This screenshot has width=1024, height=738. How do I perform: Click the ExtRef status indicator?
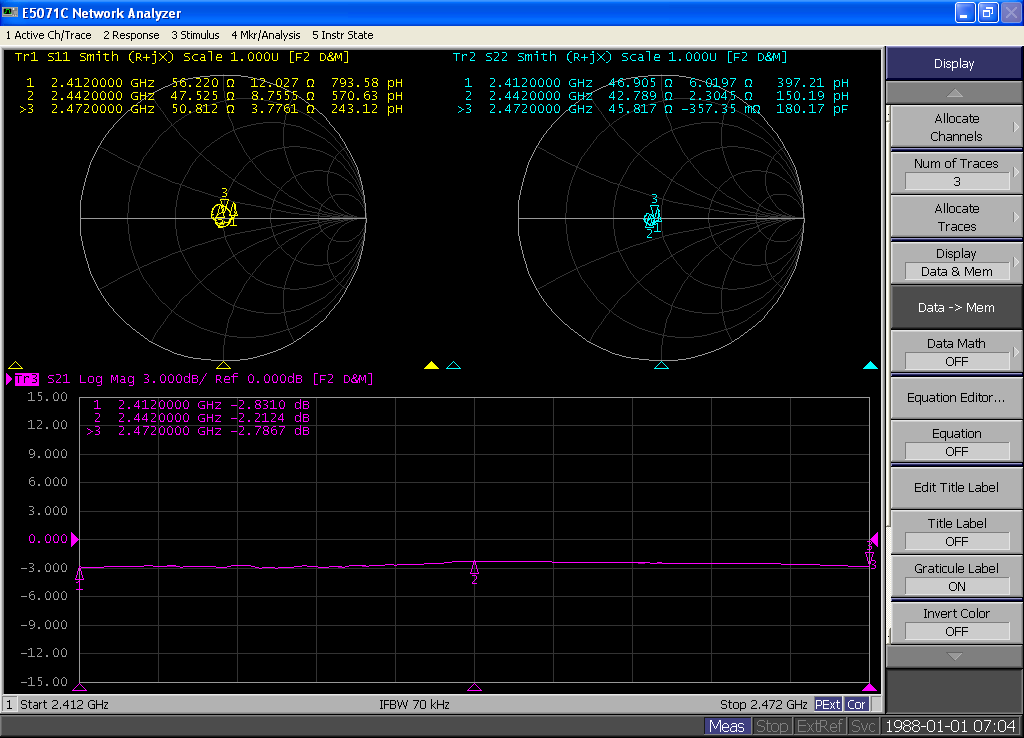pos(818,726)
